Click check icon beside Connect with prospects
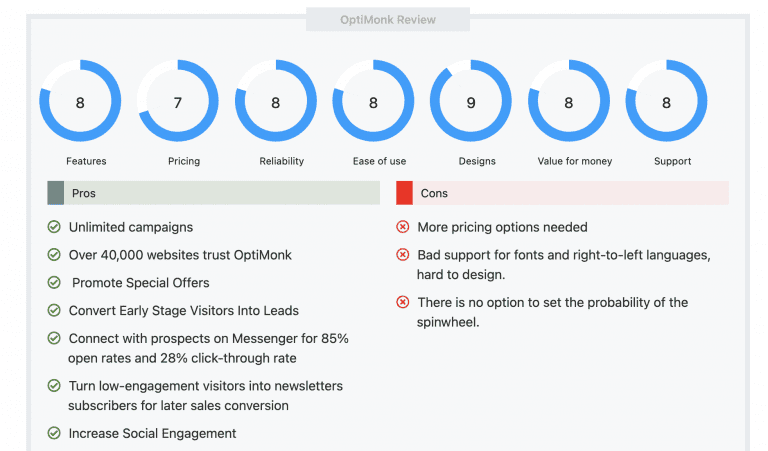Screen dimensions: 768x451 tap(54, 338)
